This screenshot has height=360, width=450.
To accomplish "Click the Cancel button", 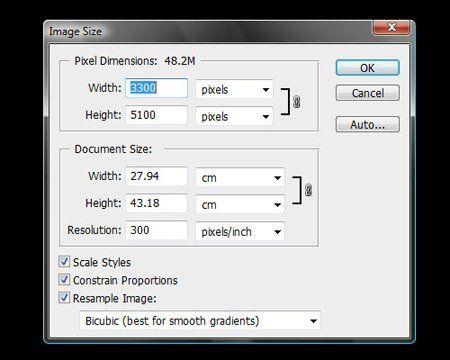I will 367,93.
